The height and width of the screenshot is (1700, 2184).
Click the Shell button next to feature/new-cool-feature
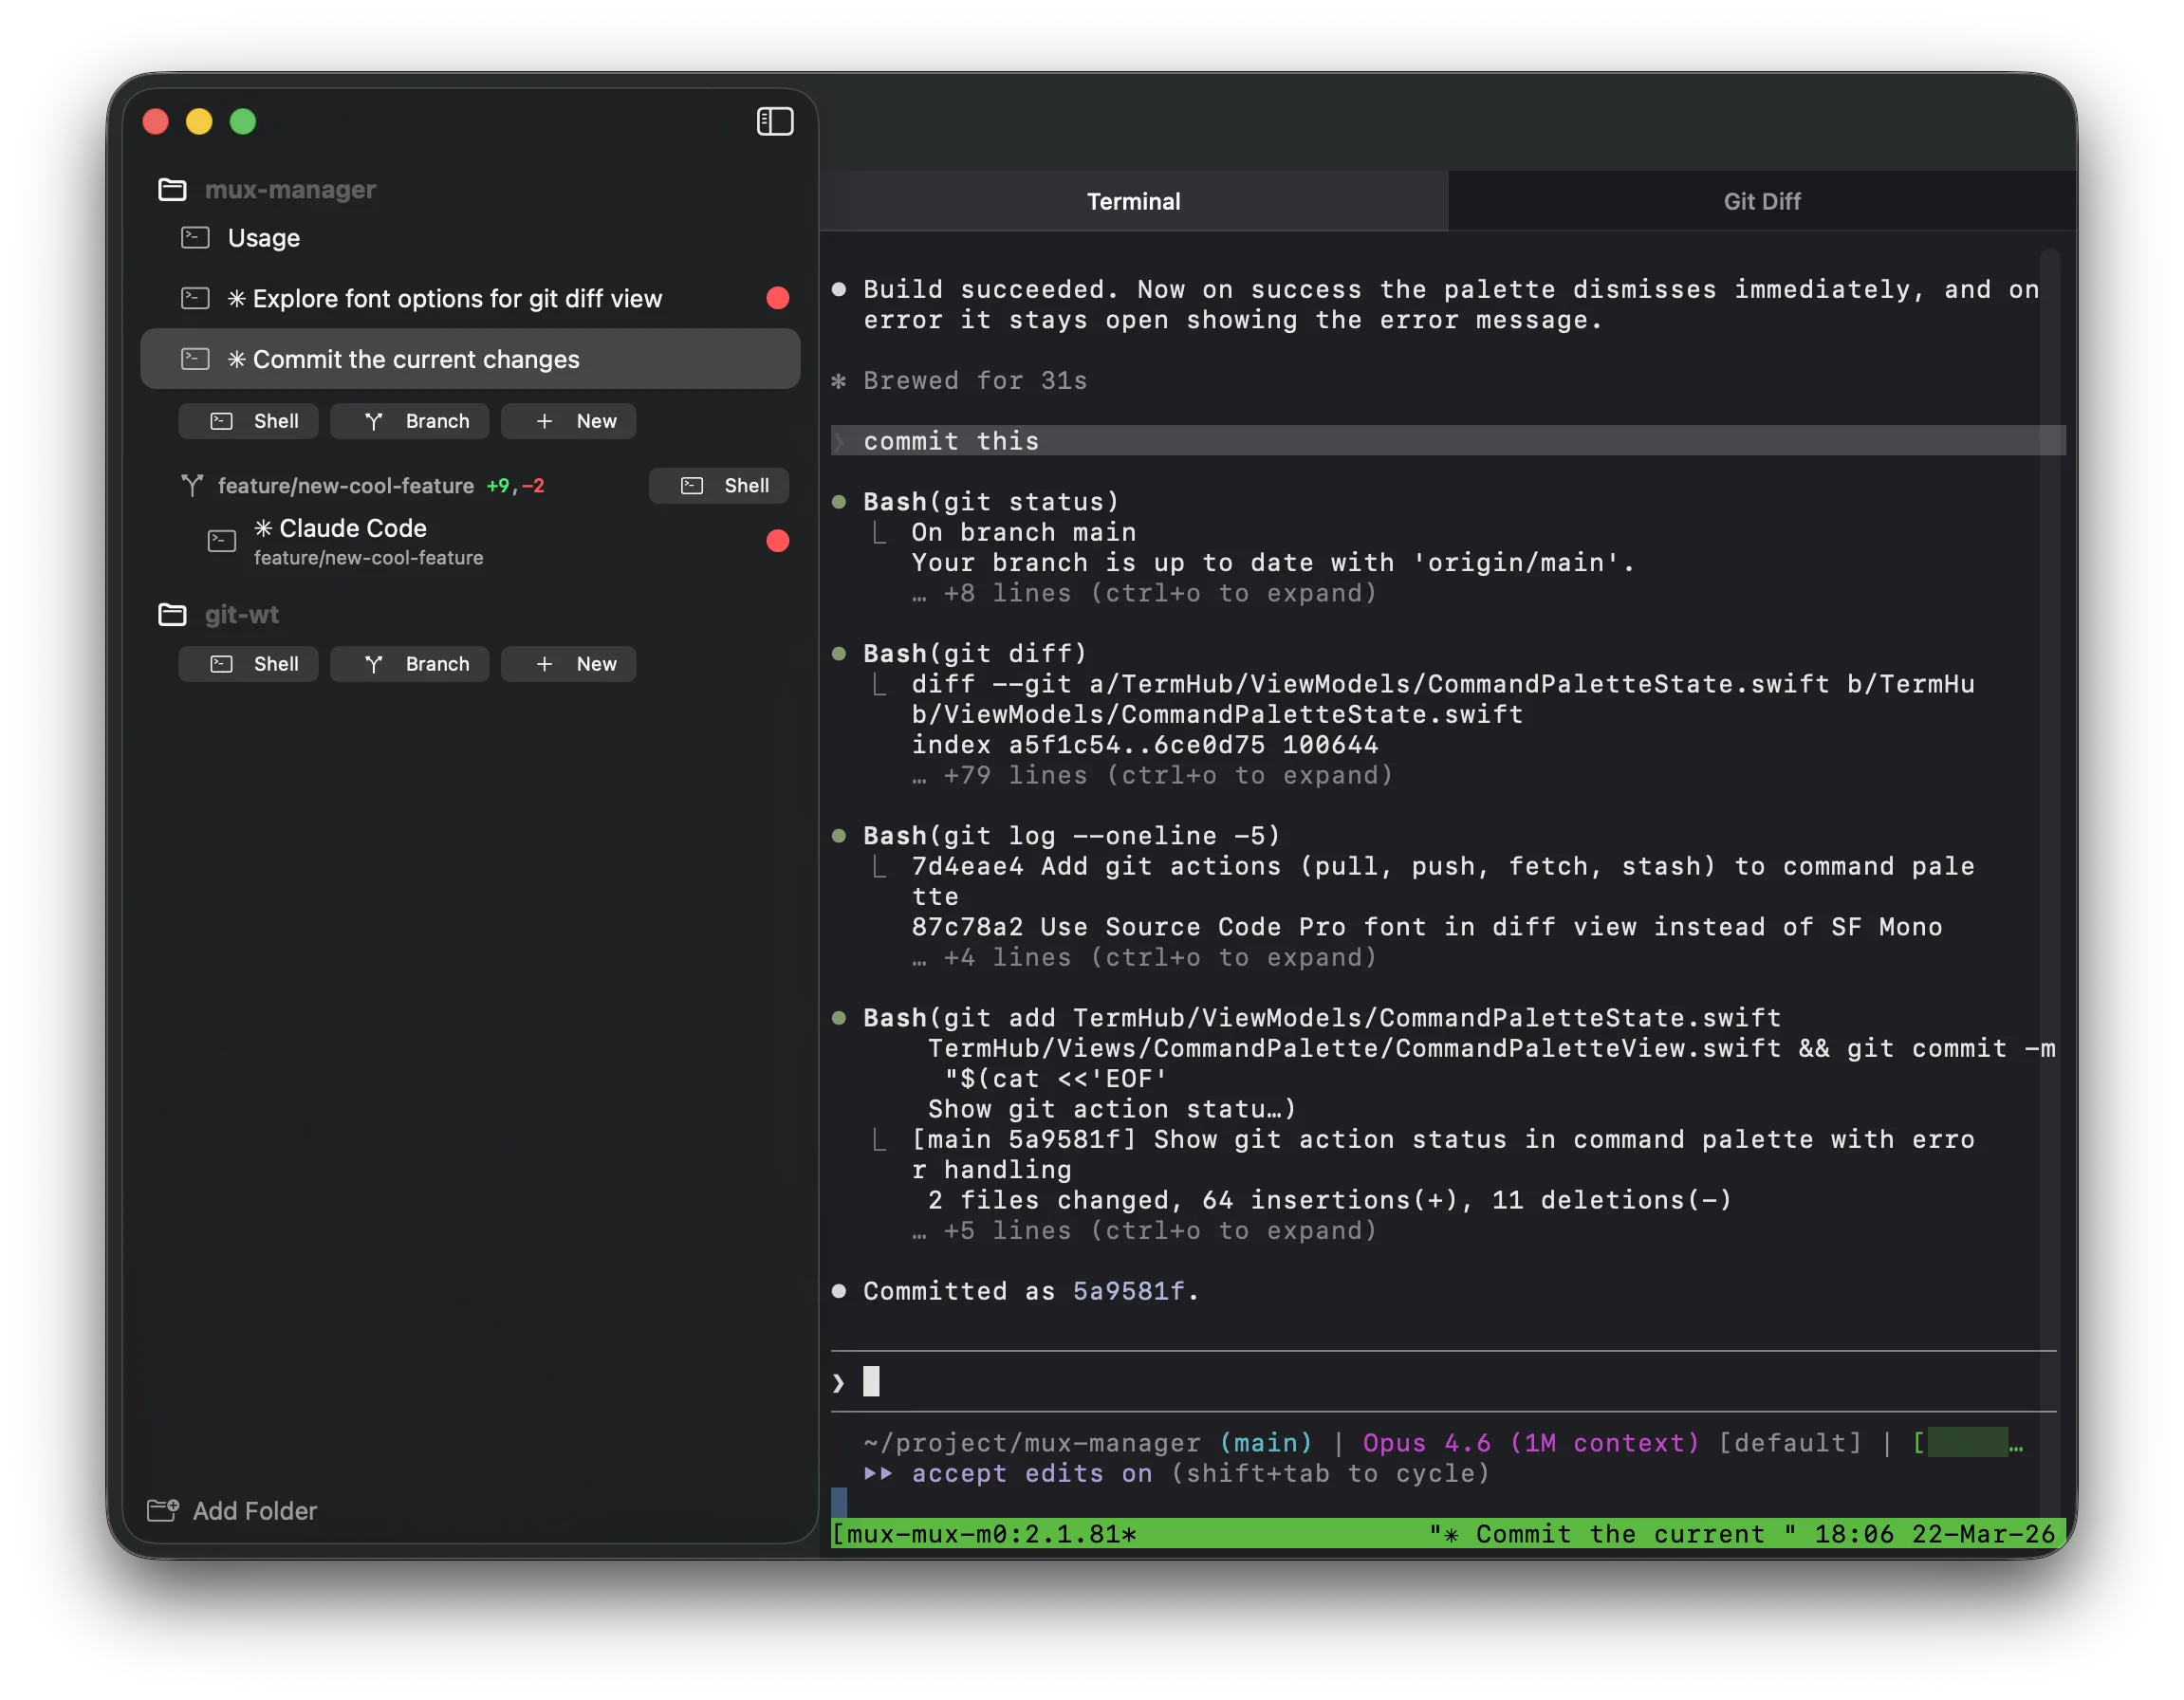click(718, 485)
